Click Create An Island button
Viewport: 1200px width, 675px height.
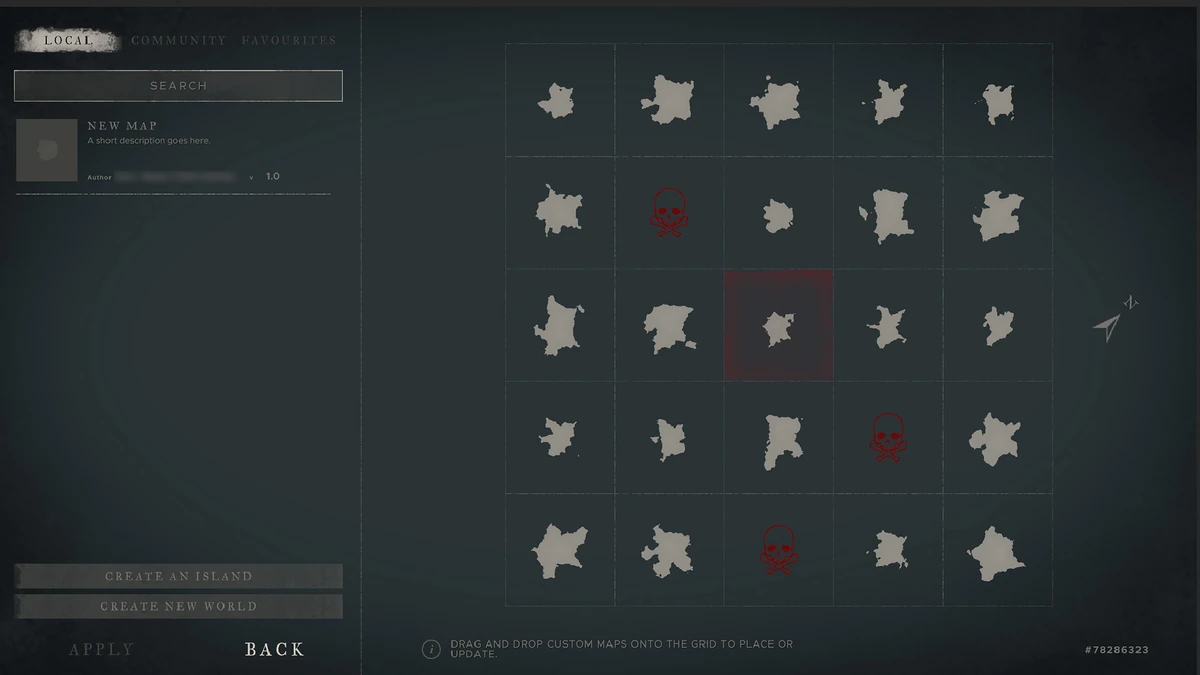[178, 576]
